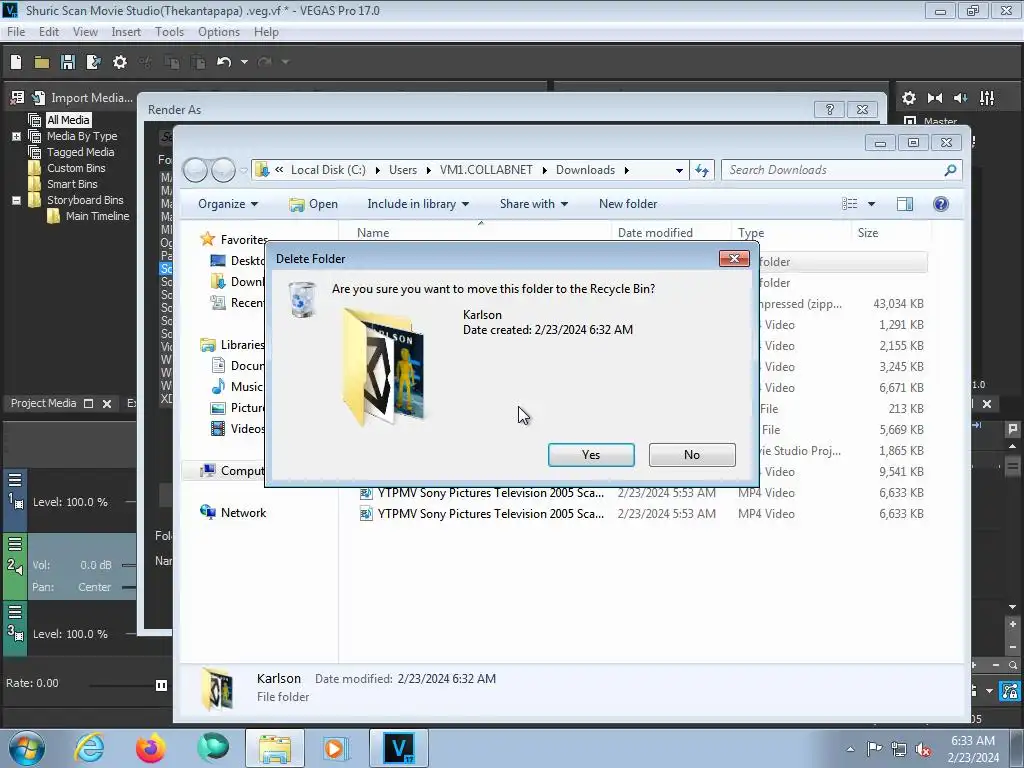Toggle the preview pane icon

point(905,204)
